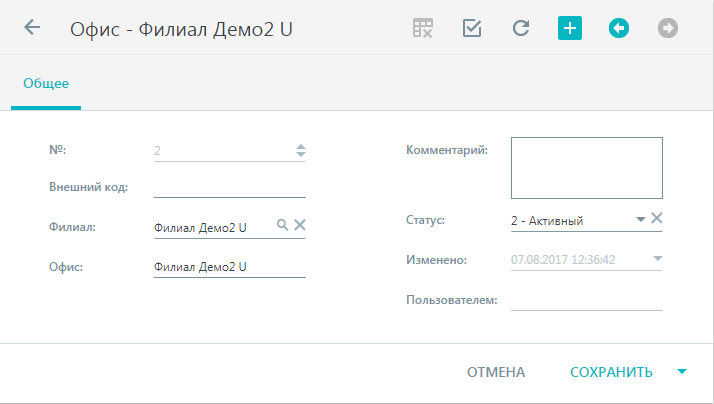714x404 pixels.
Task: Focus the Внешний код input field
Action: click(x=230, y=187)
